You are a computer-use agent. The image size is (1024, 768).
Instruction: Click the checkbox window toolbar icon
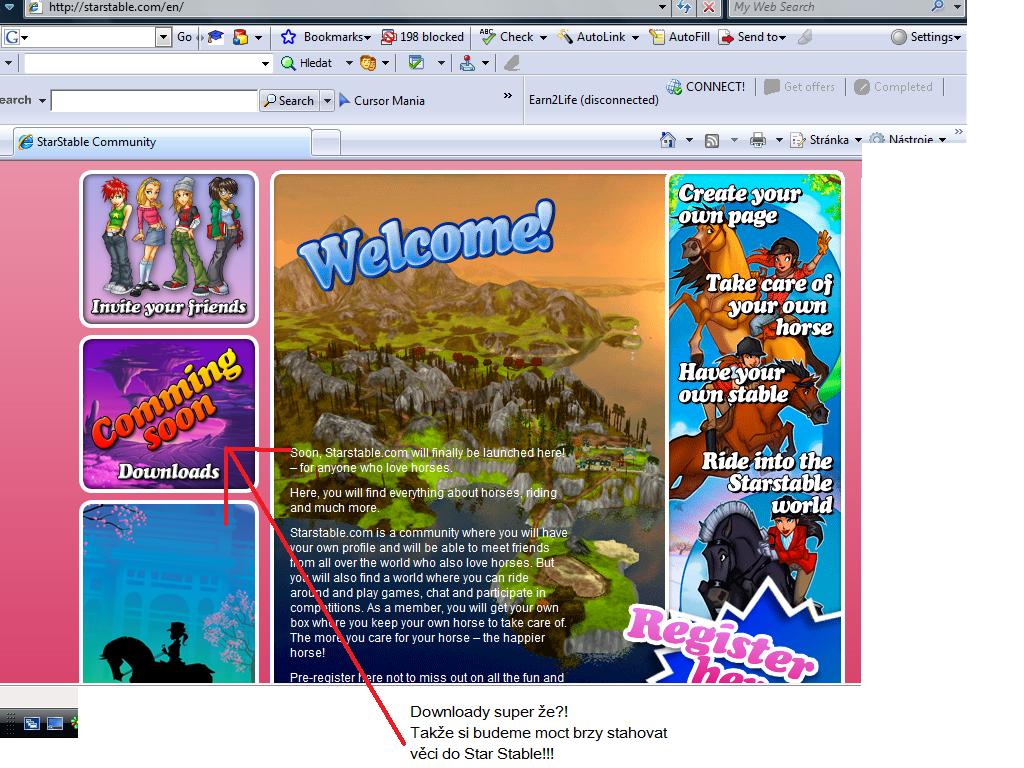click(x=416, y=63)
